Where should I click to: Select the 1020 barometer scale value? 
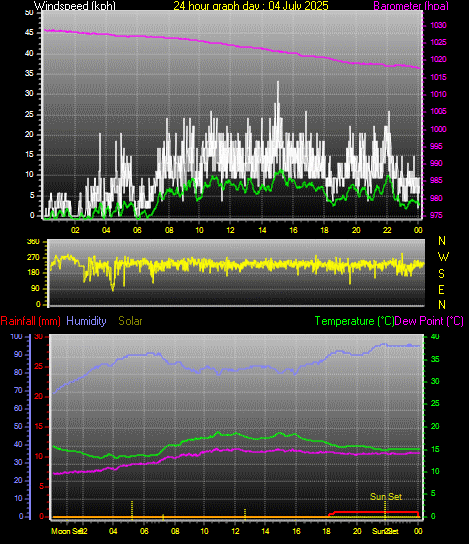[x=438, y=59]
